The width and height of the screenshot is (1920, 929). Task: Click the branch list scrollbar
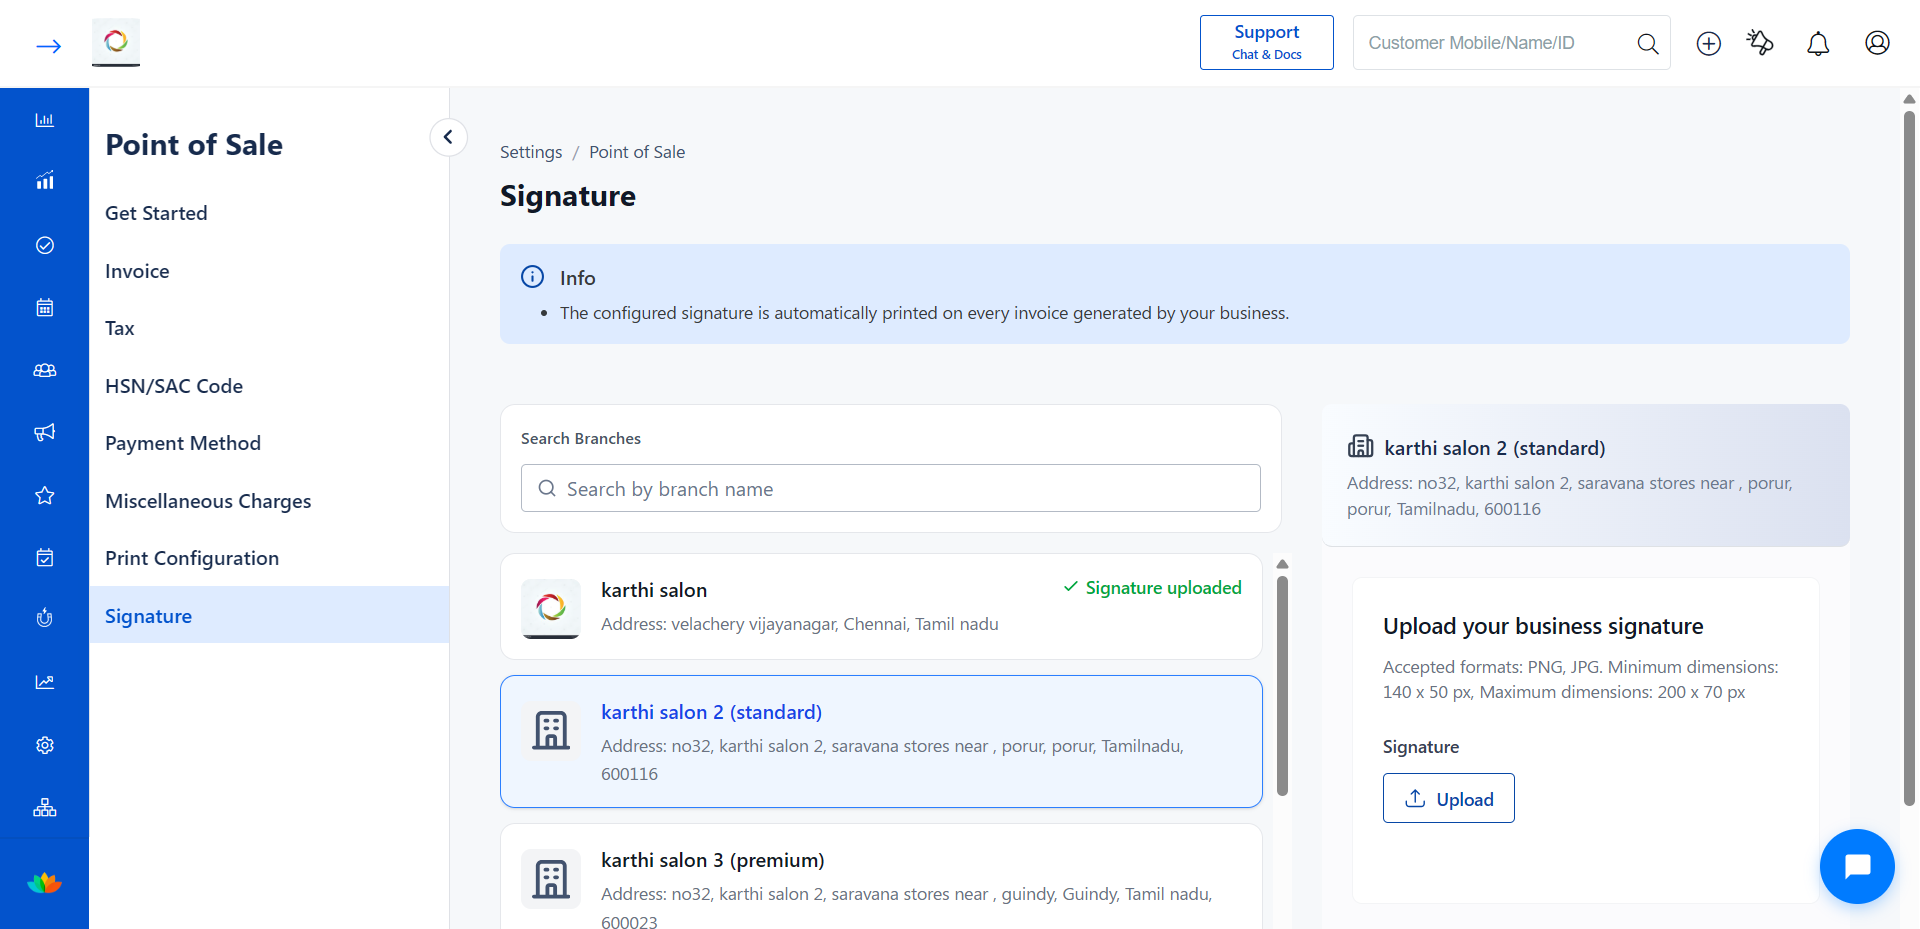pos(1282,685)
